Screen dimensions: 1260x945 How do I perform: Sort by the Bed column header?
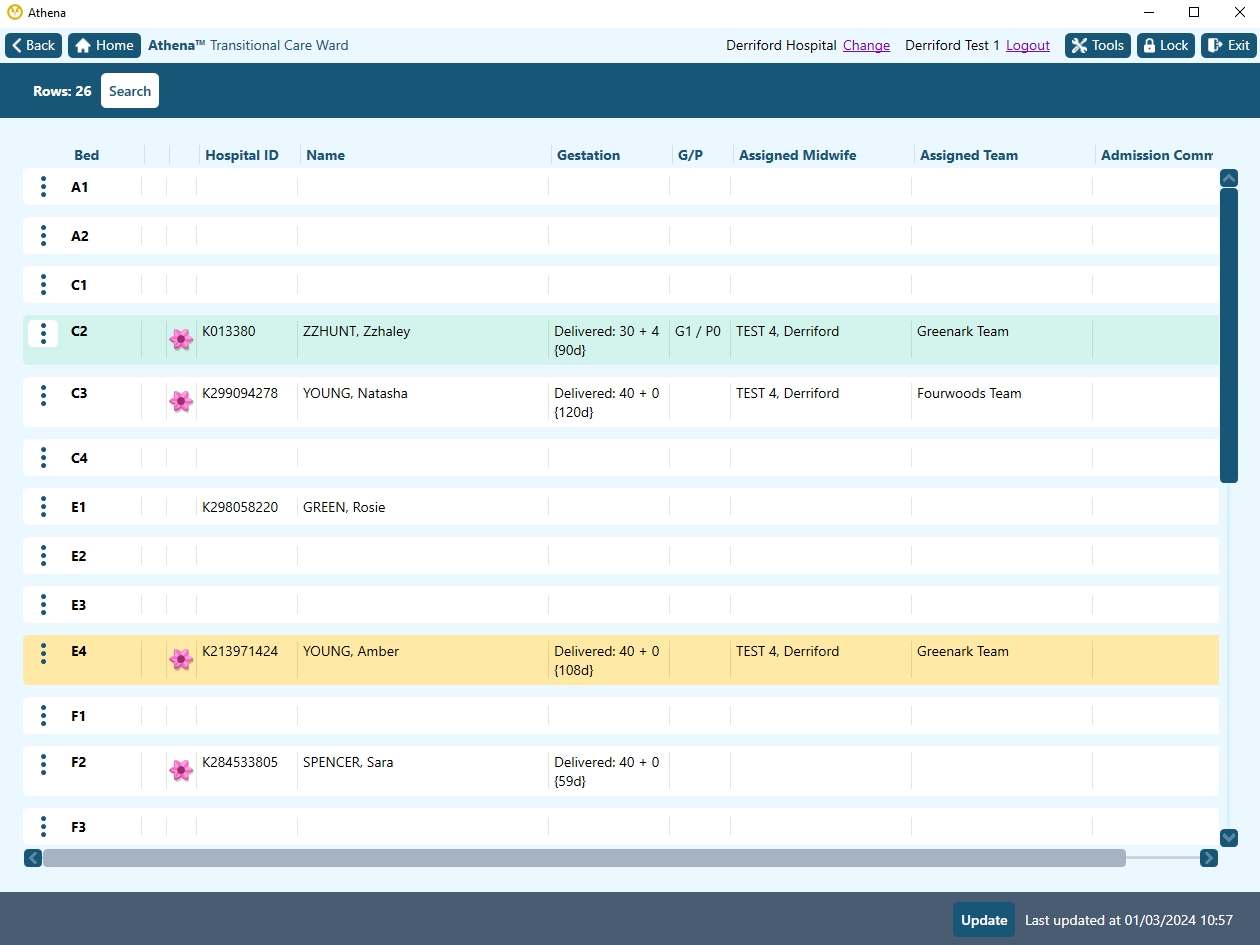point(87,155)
